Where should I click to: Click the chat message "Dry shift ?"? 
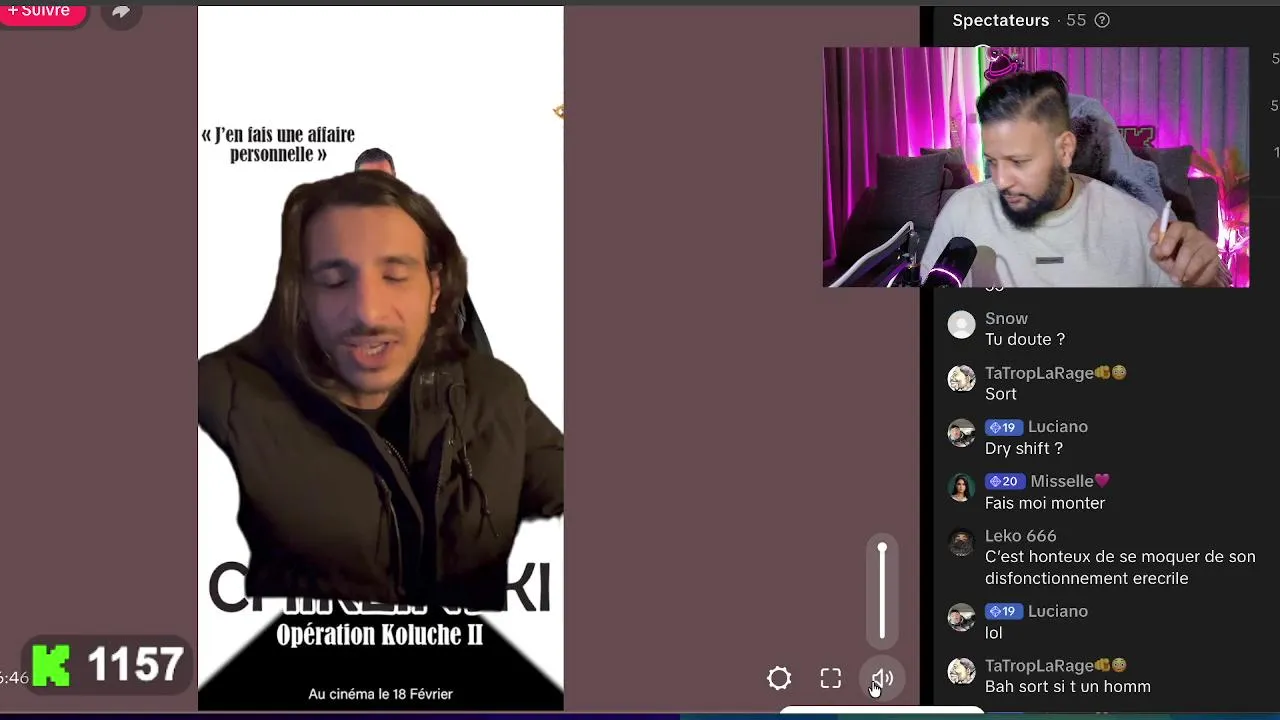pos(1024,448)
